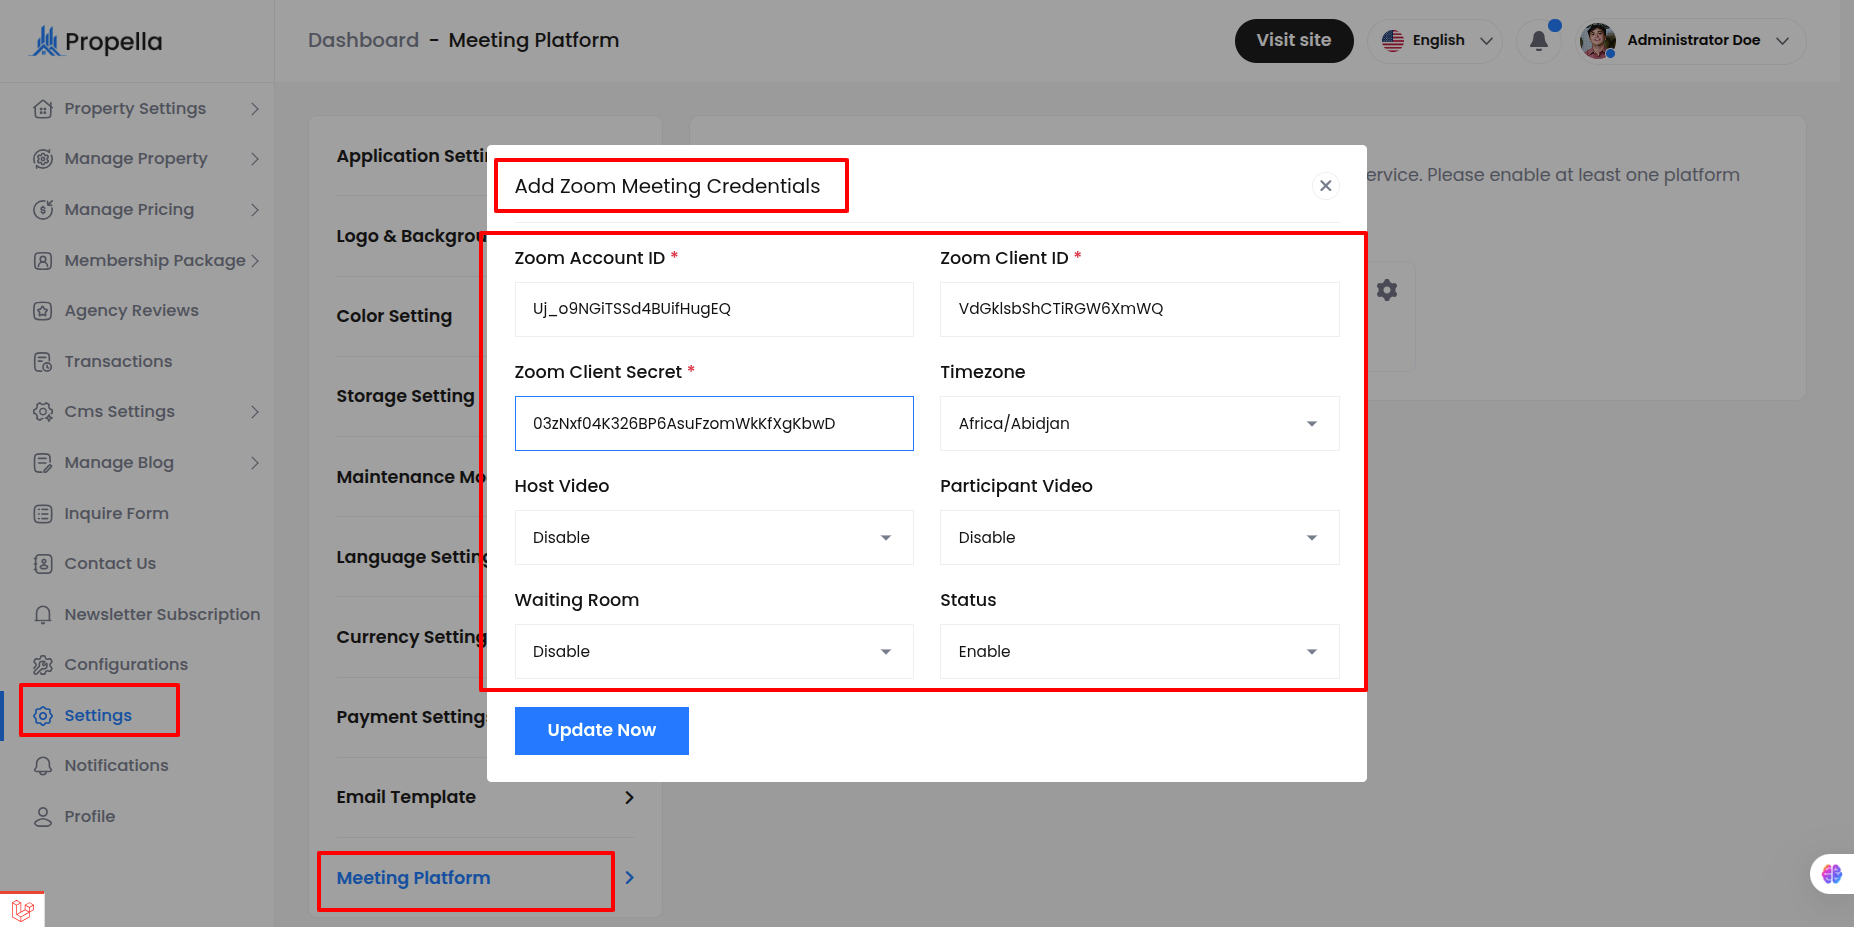Screen dimensions: 1854x927
Task: Click the US flag language icon
Action: (x=1393, y=41)
